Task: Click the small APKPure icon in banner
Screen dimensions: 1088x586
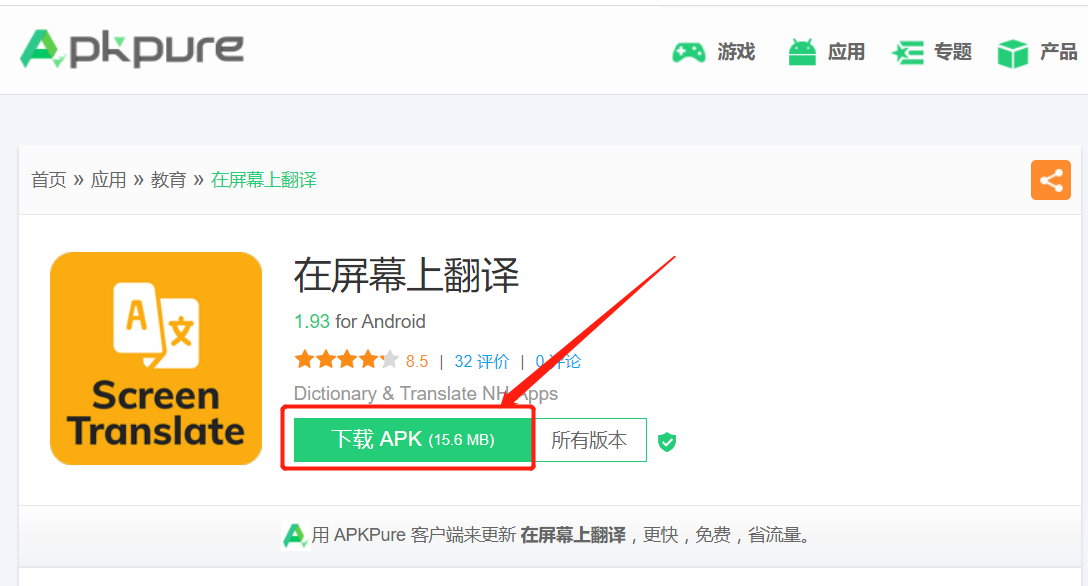Action: [294, 535]
